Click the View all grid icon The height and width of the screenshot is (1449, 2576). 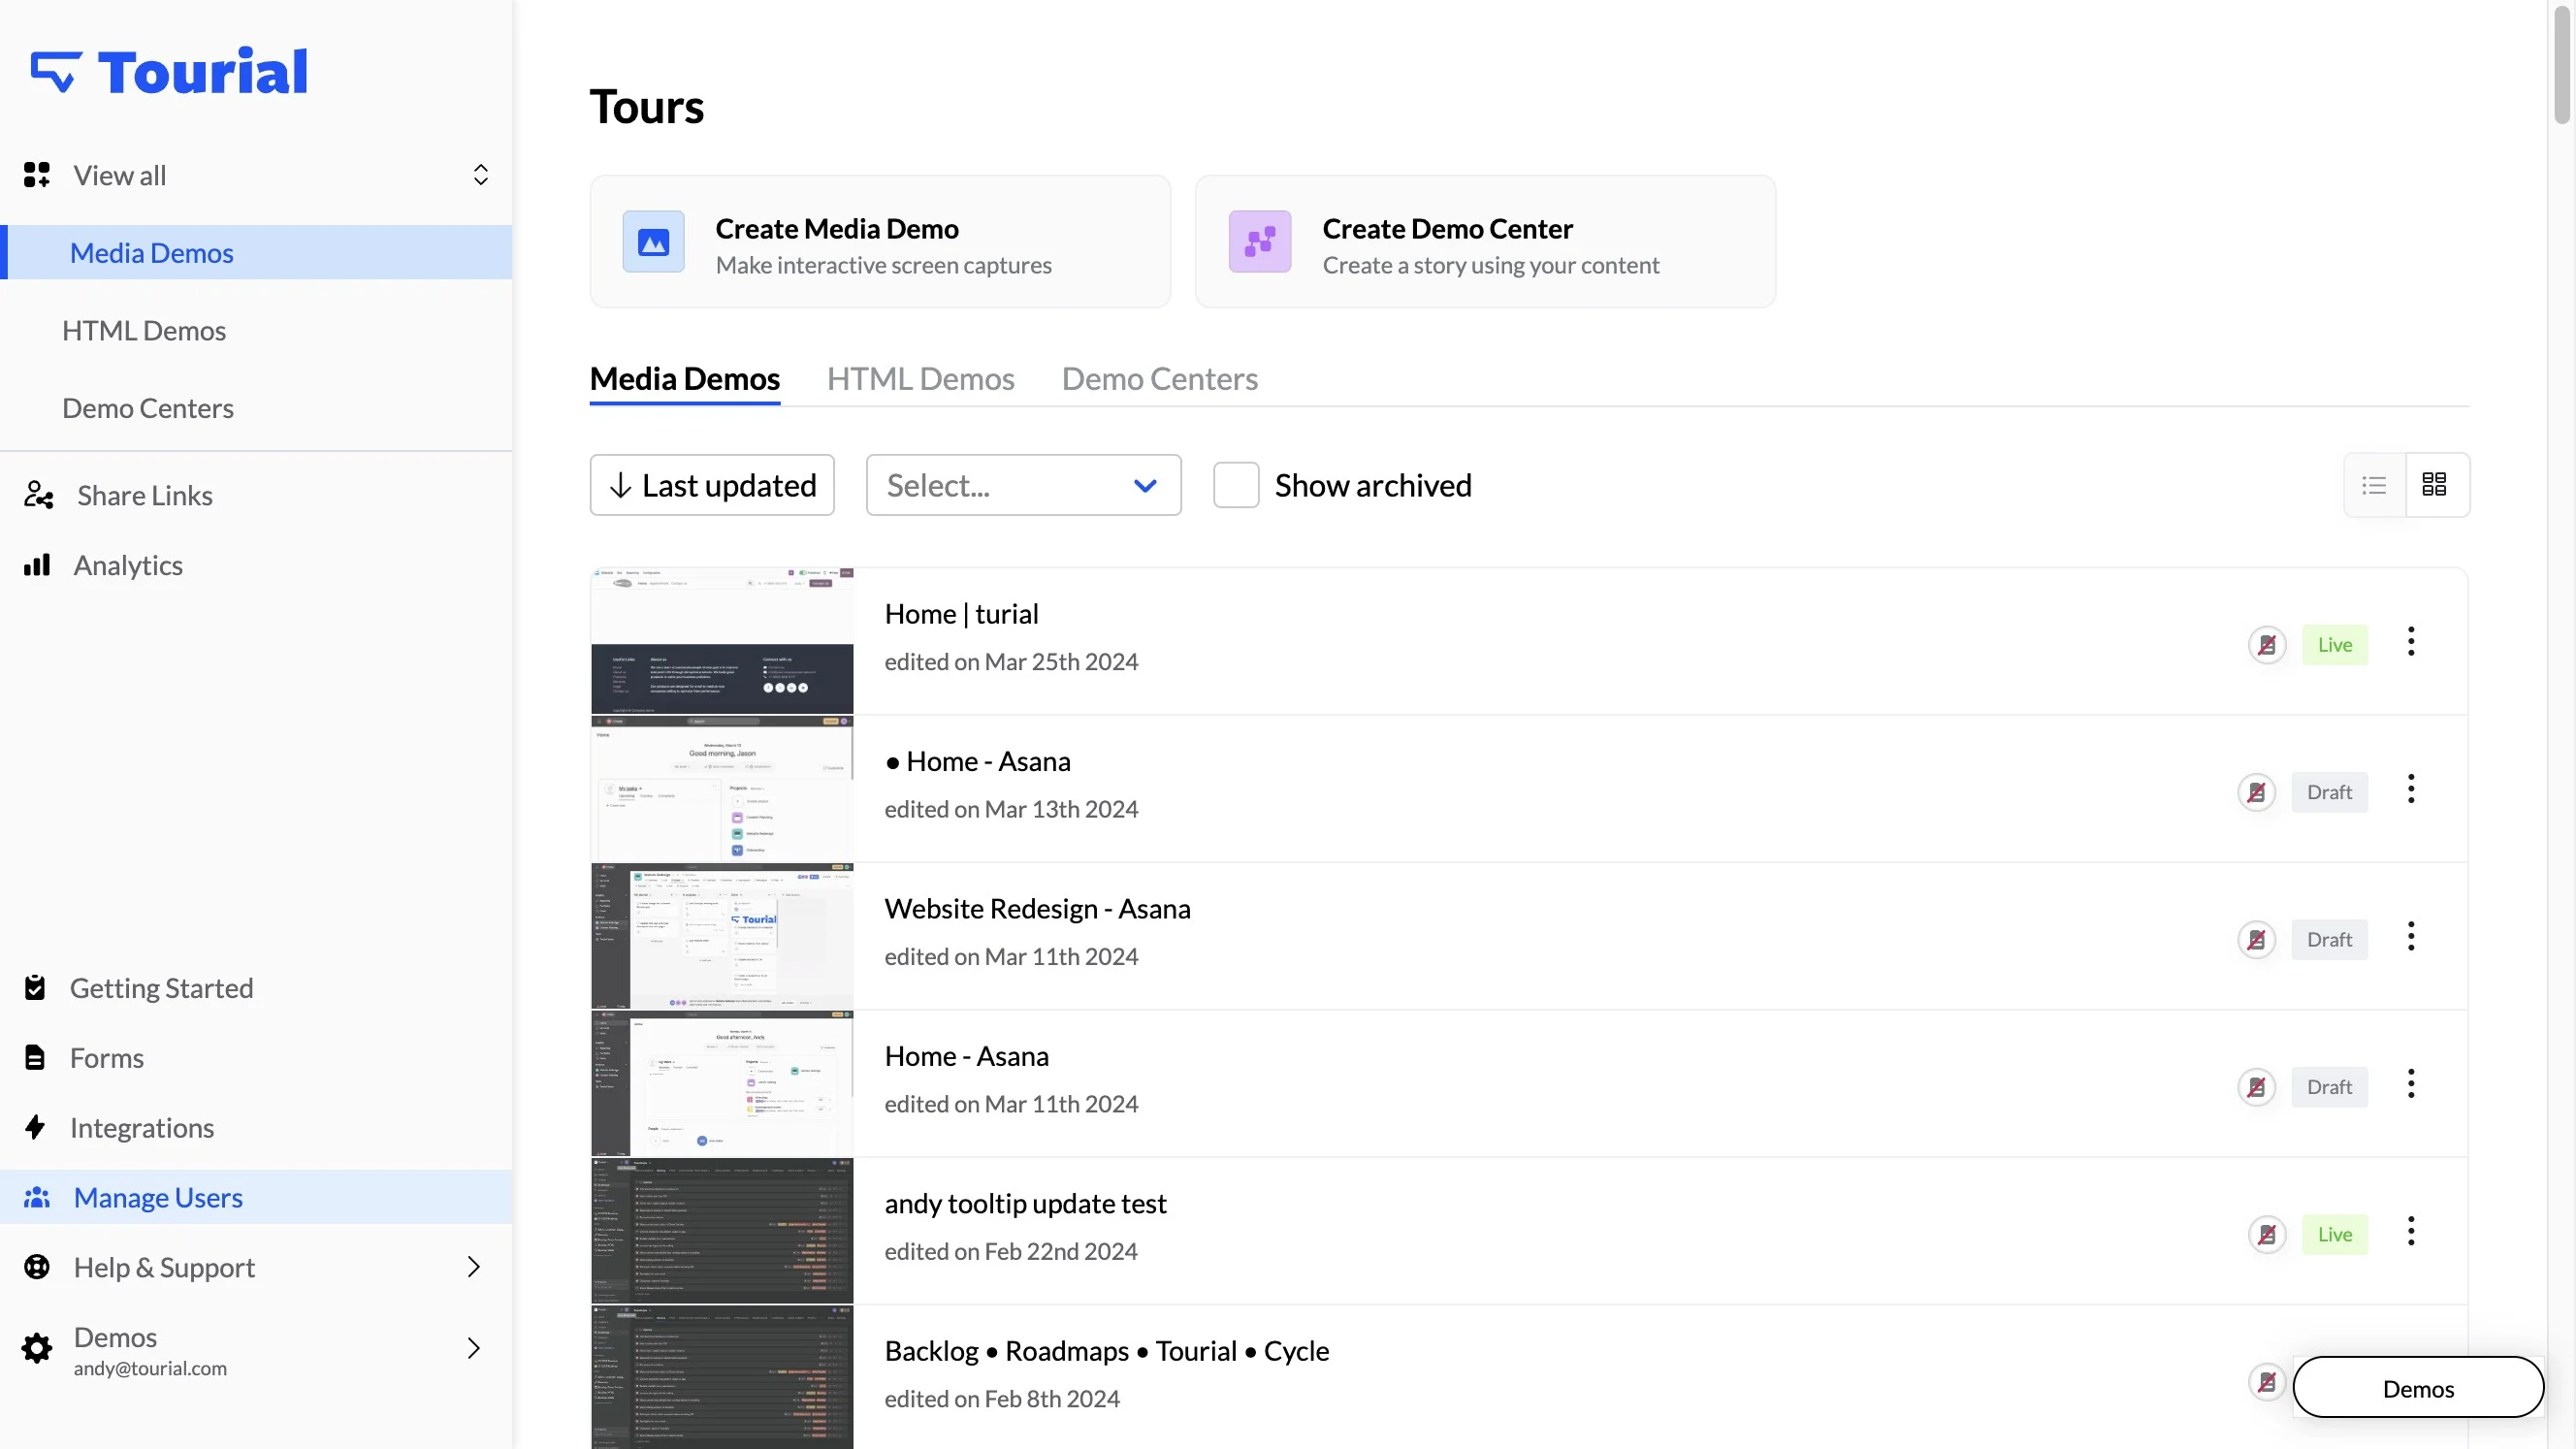37,175
